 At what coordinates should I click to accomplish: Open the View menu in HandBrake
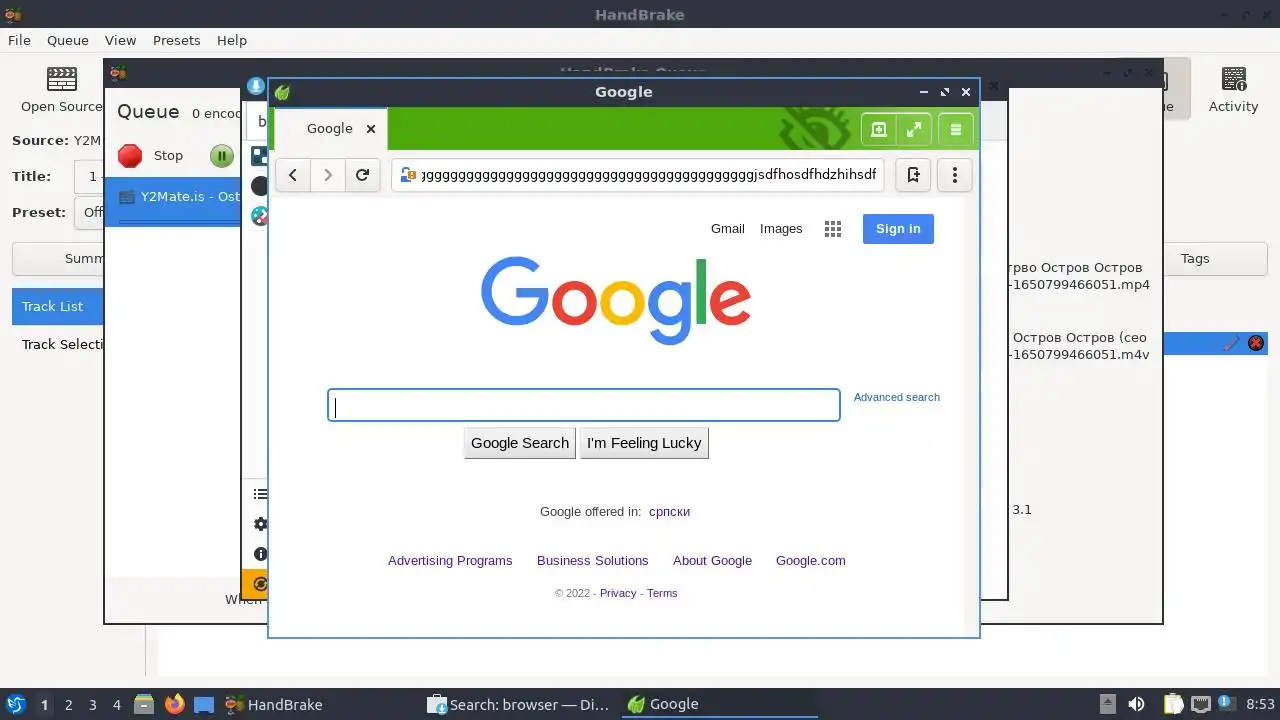(120, 40)
